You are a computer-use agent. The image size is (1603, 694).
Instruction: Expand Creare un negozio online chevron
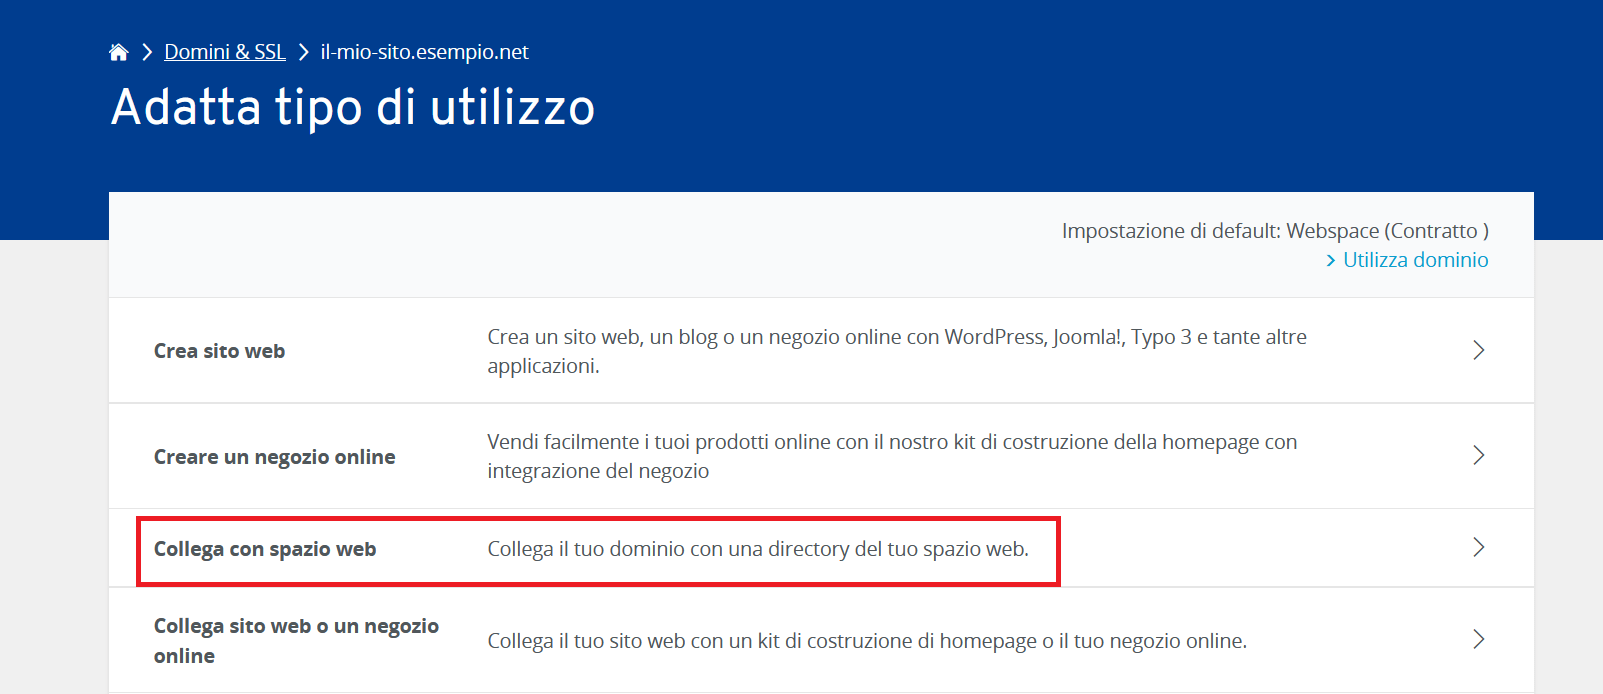(x=1478, y=455)
